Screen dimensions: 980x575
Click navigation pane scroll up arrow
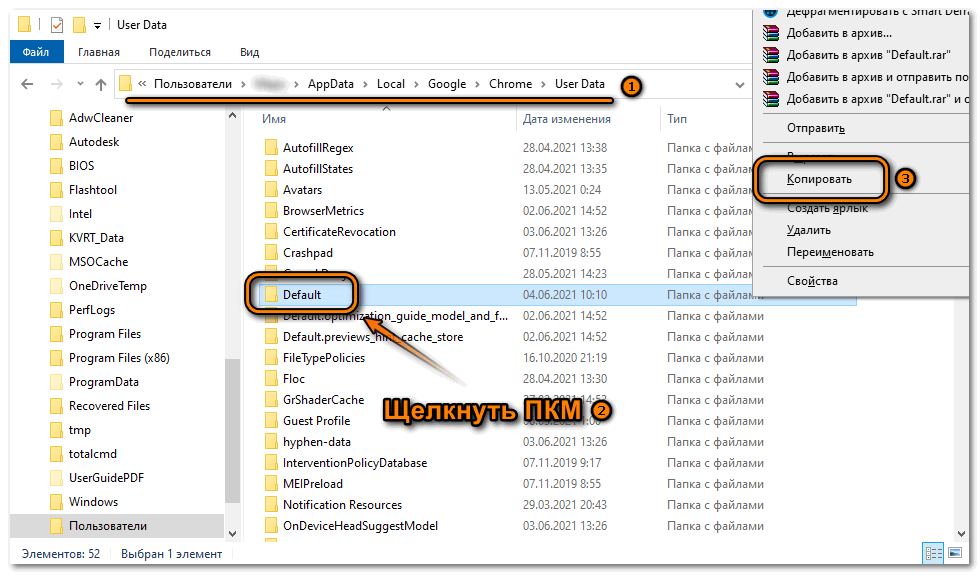point(232,116)
